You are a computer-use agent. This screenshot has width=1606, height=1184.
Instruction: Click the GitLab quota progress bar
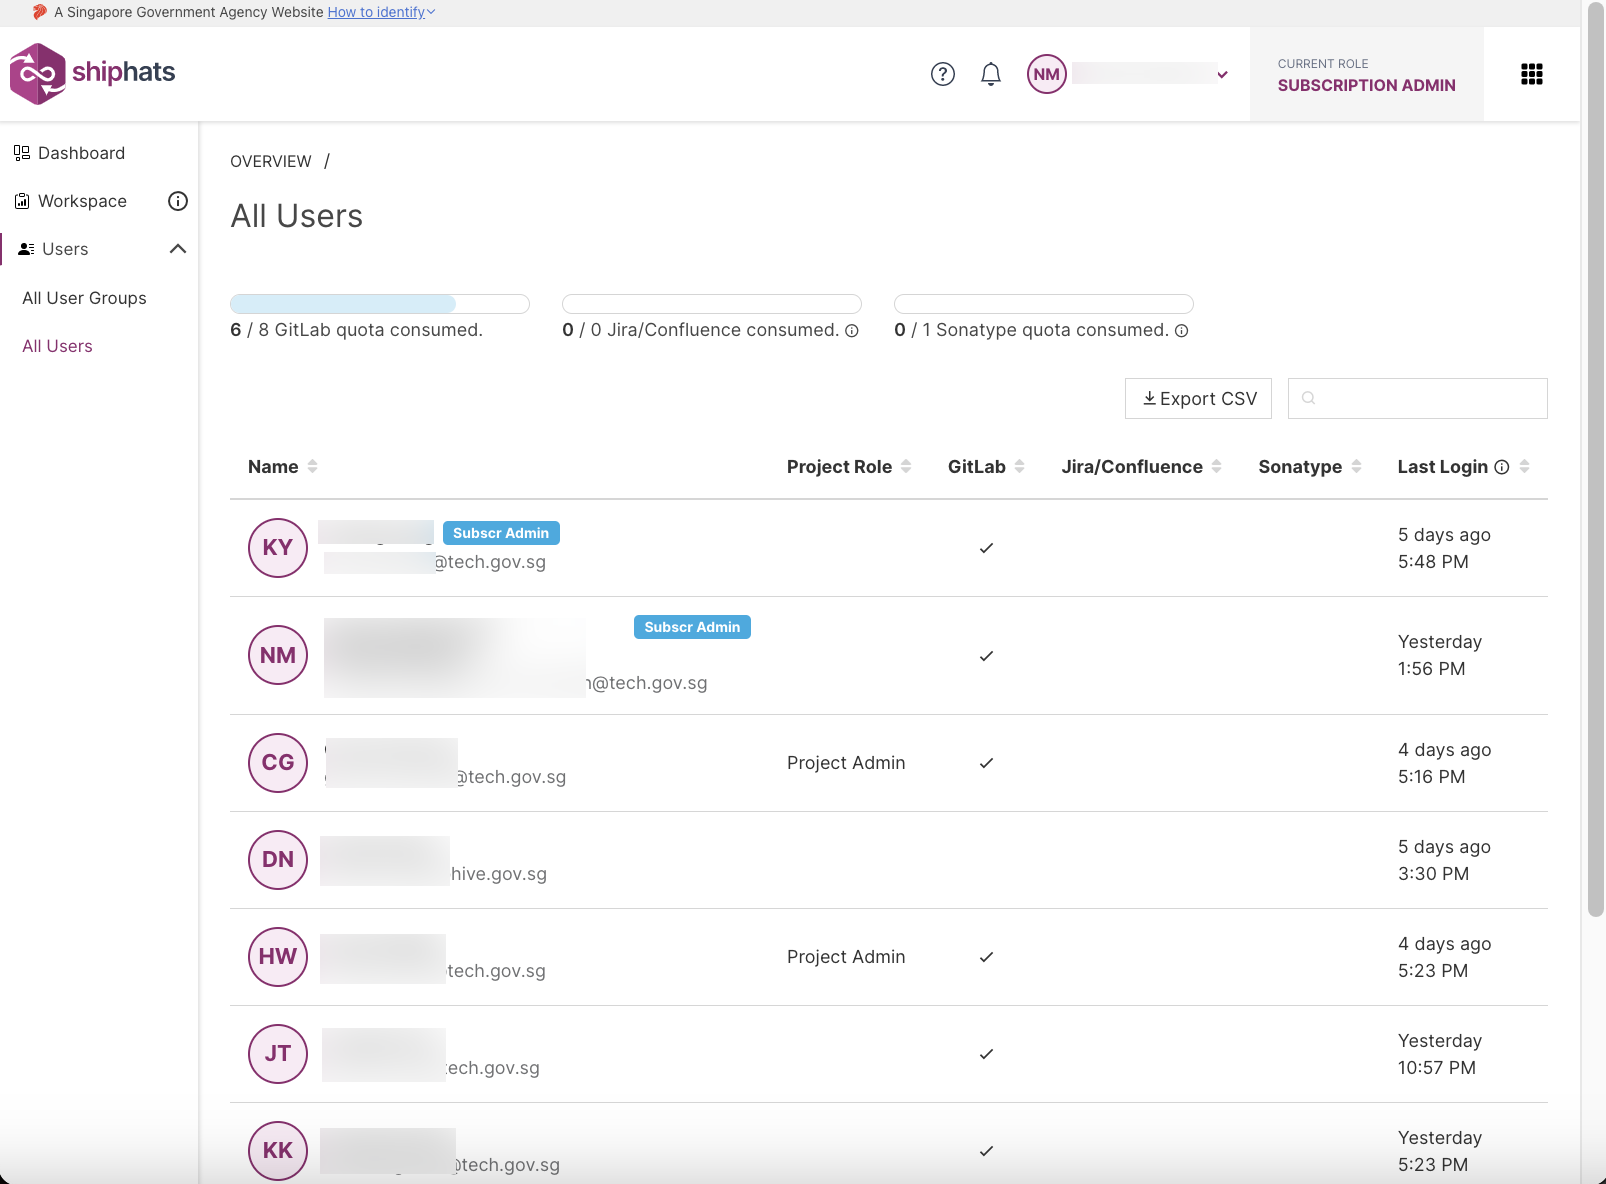[x=379, y=304]
